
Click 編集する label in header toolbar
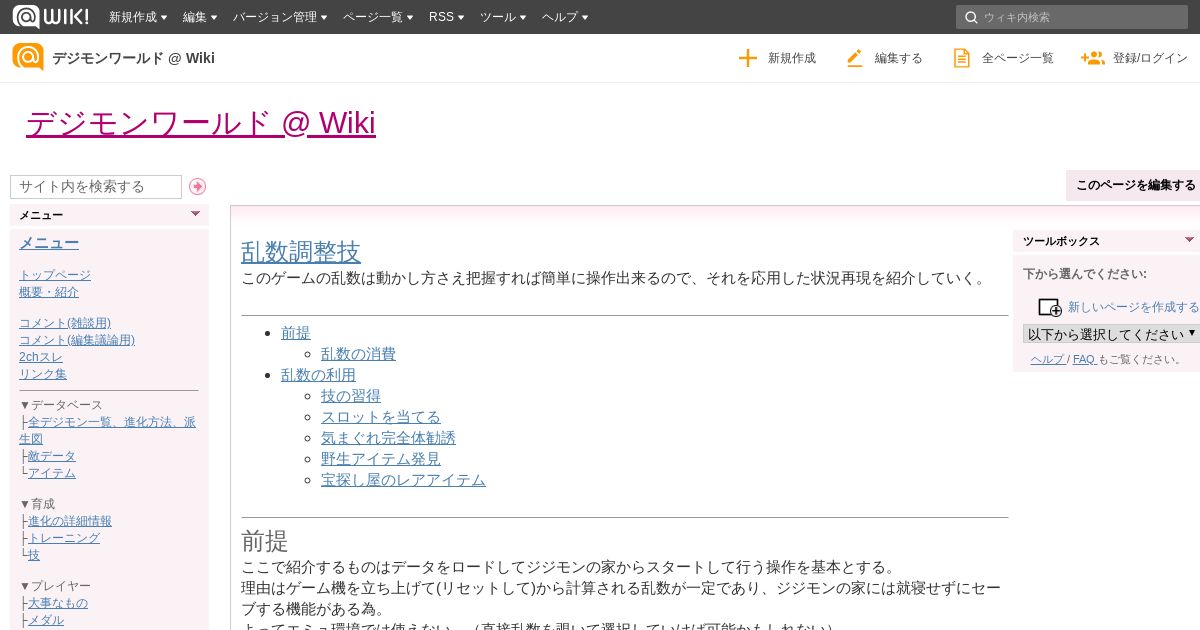(x=899, y=58)
